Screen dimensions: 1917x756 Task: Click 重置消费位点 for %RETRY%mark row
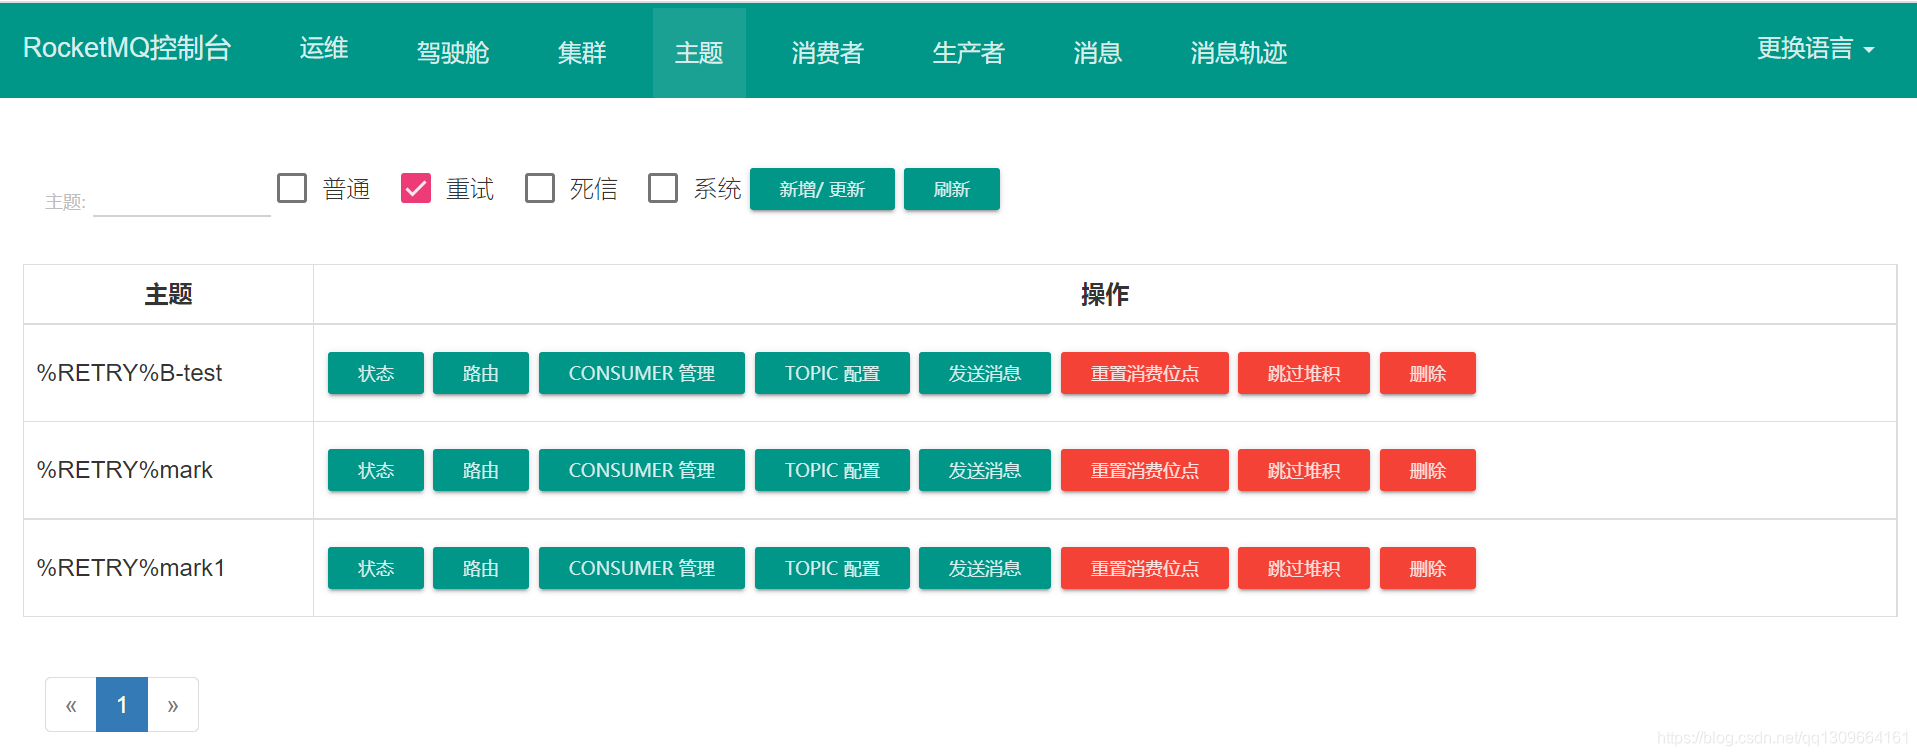pos(1145,470)
